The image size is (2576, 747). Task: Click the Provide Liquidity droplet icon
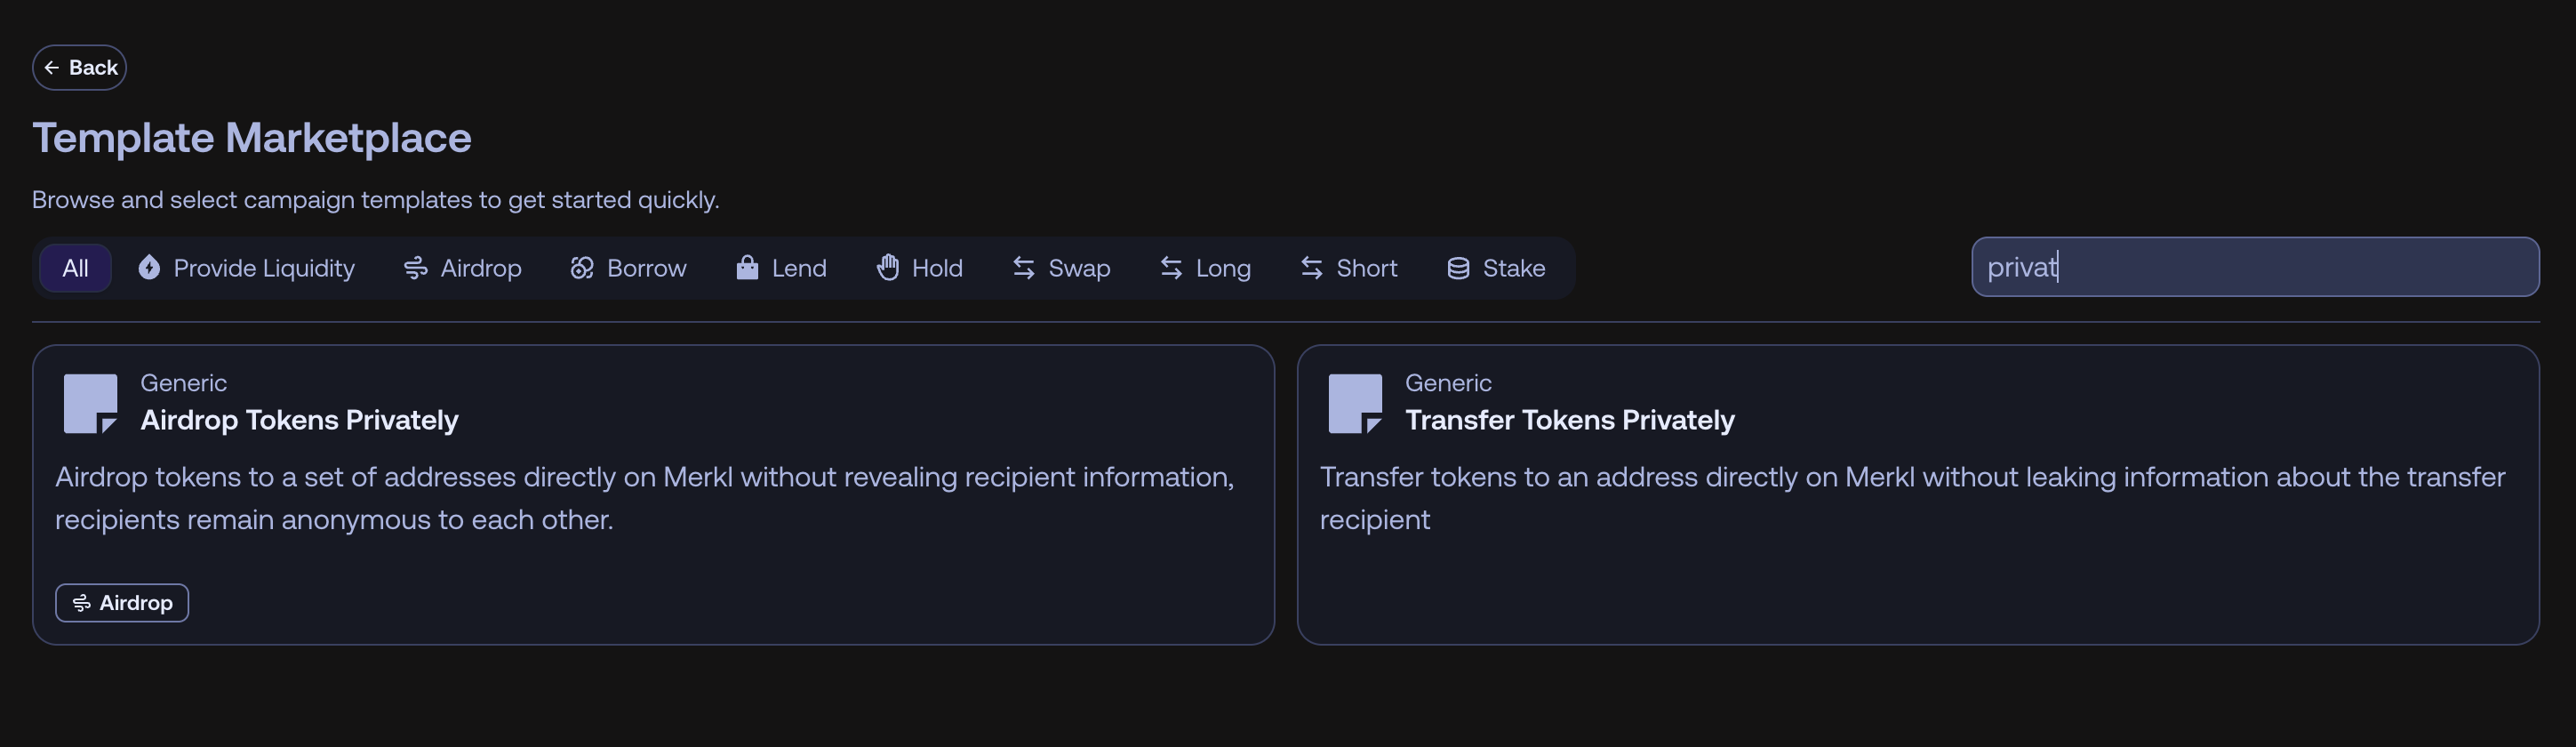tap(149, 268)
